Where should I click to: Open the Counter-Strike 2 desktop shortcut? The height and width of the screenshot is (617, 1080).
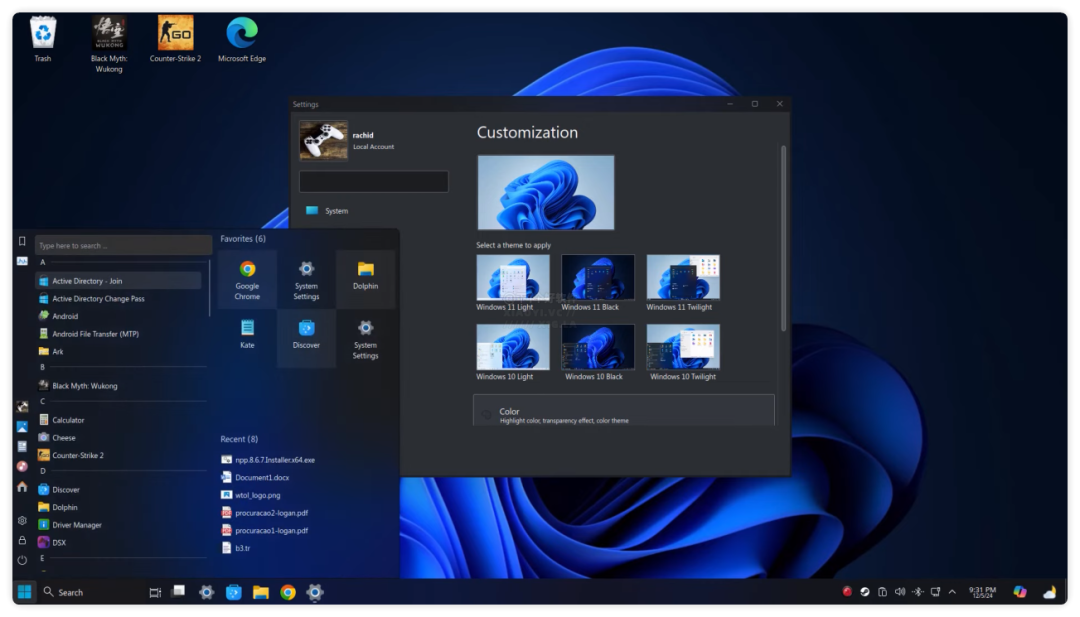click(175, 39)
